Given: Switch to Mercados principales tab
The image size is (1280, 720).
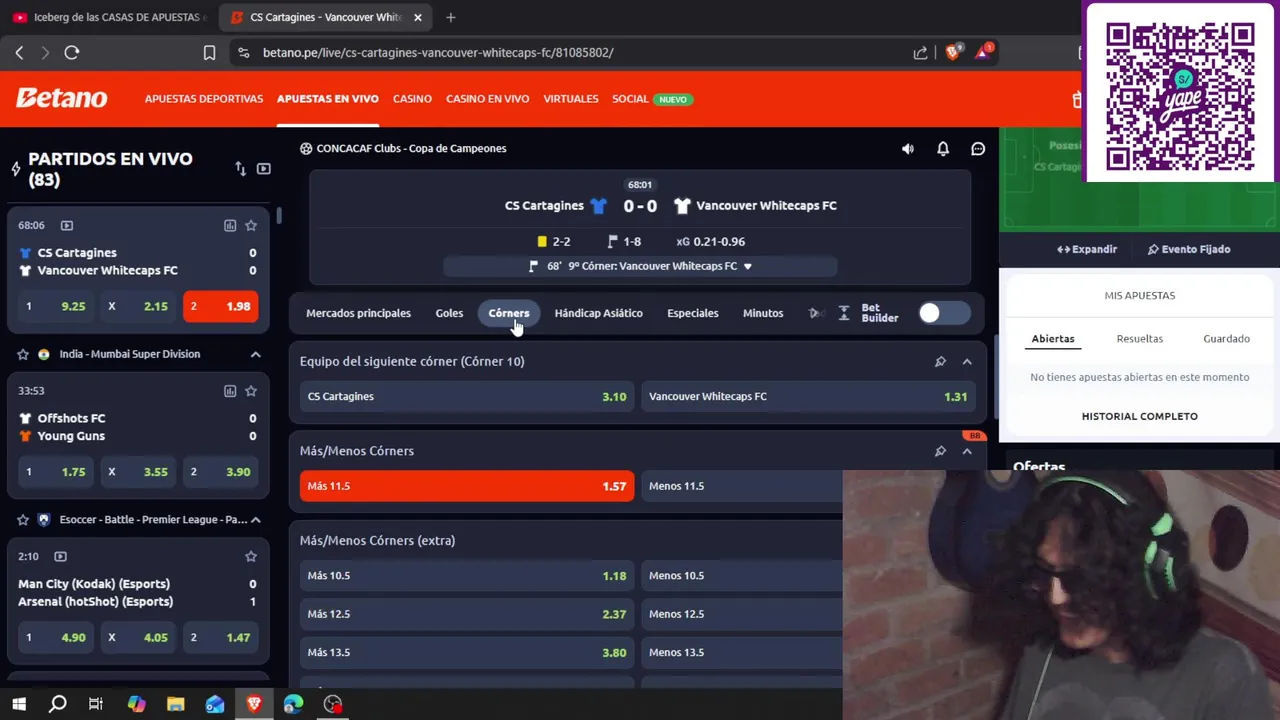Looking at the screenshot, I should click(x=358, y=313).
